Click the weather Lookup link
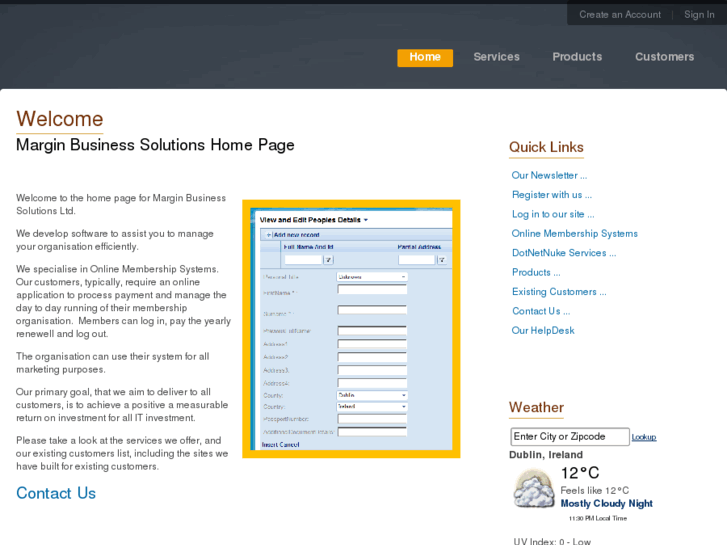 [644, 437]
